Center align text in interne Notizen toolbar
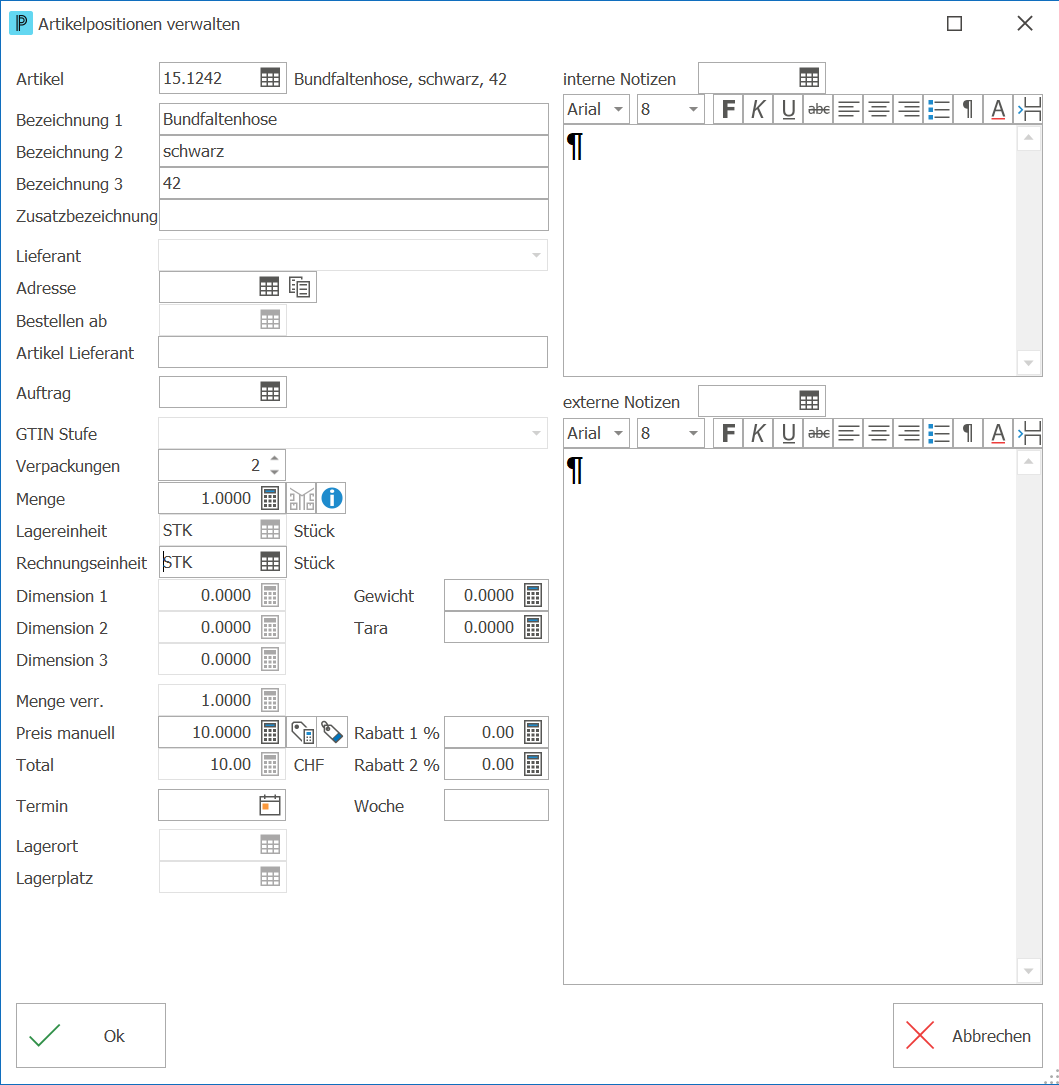 click(878, 109)
